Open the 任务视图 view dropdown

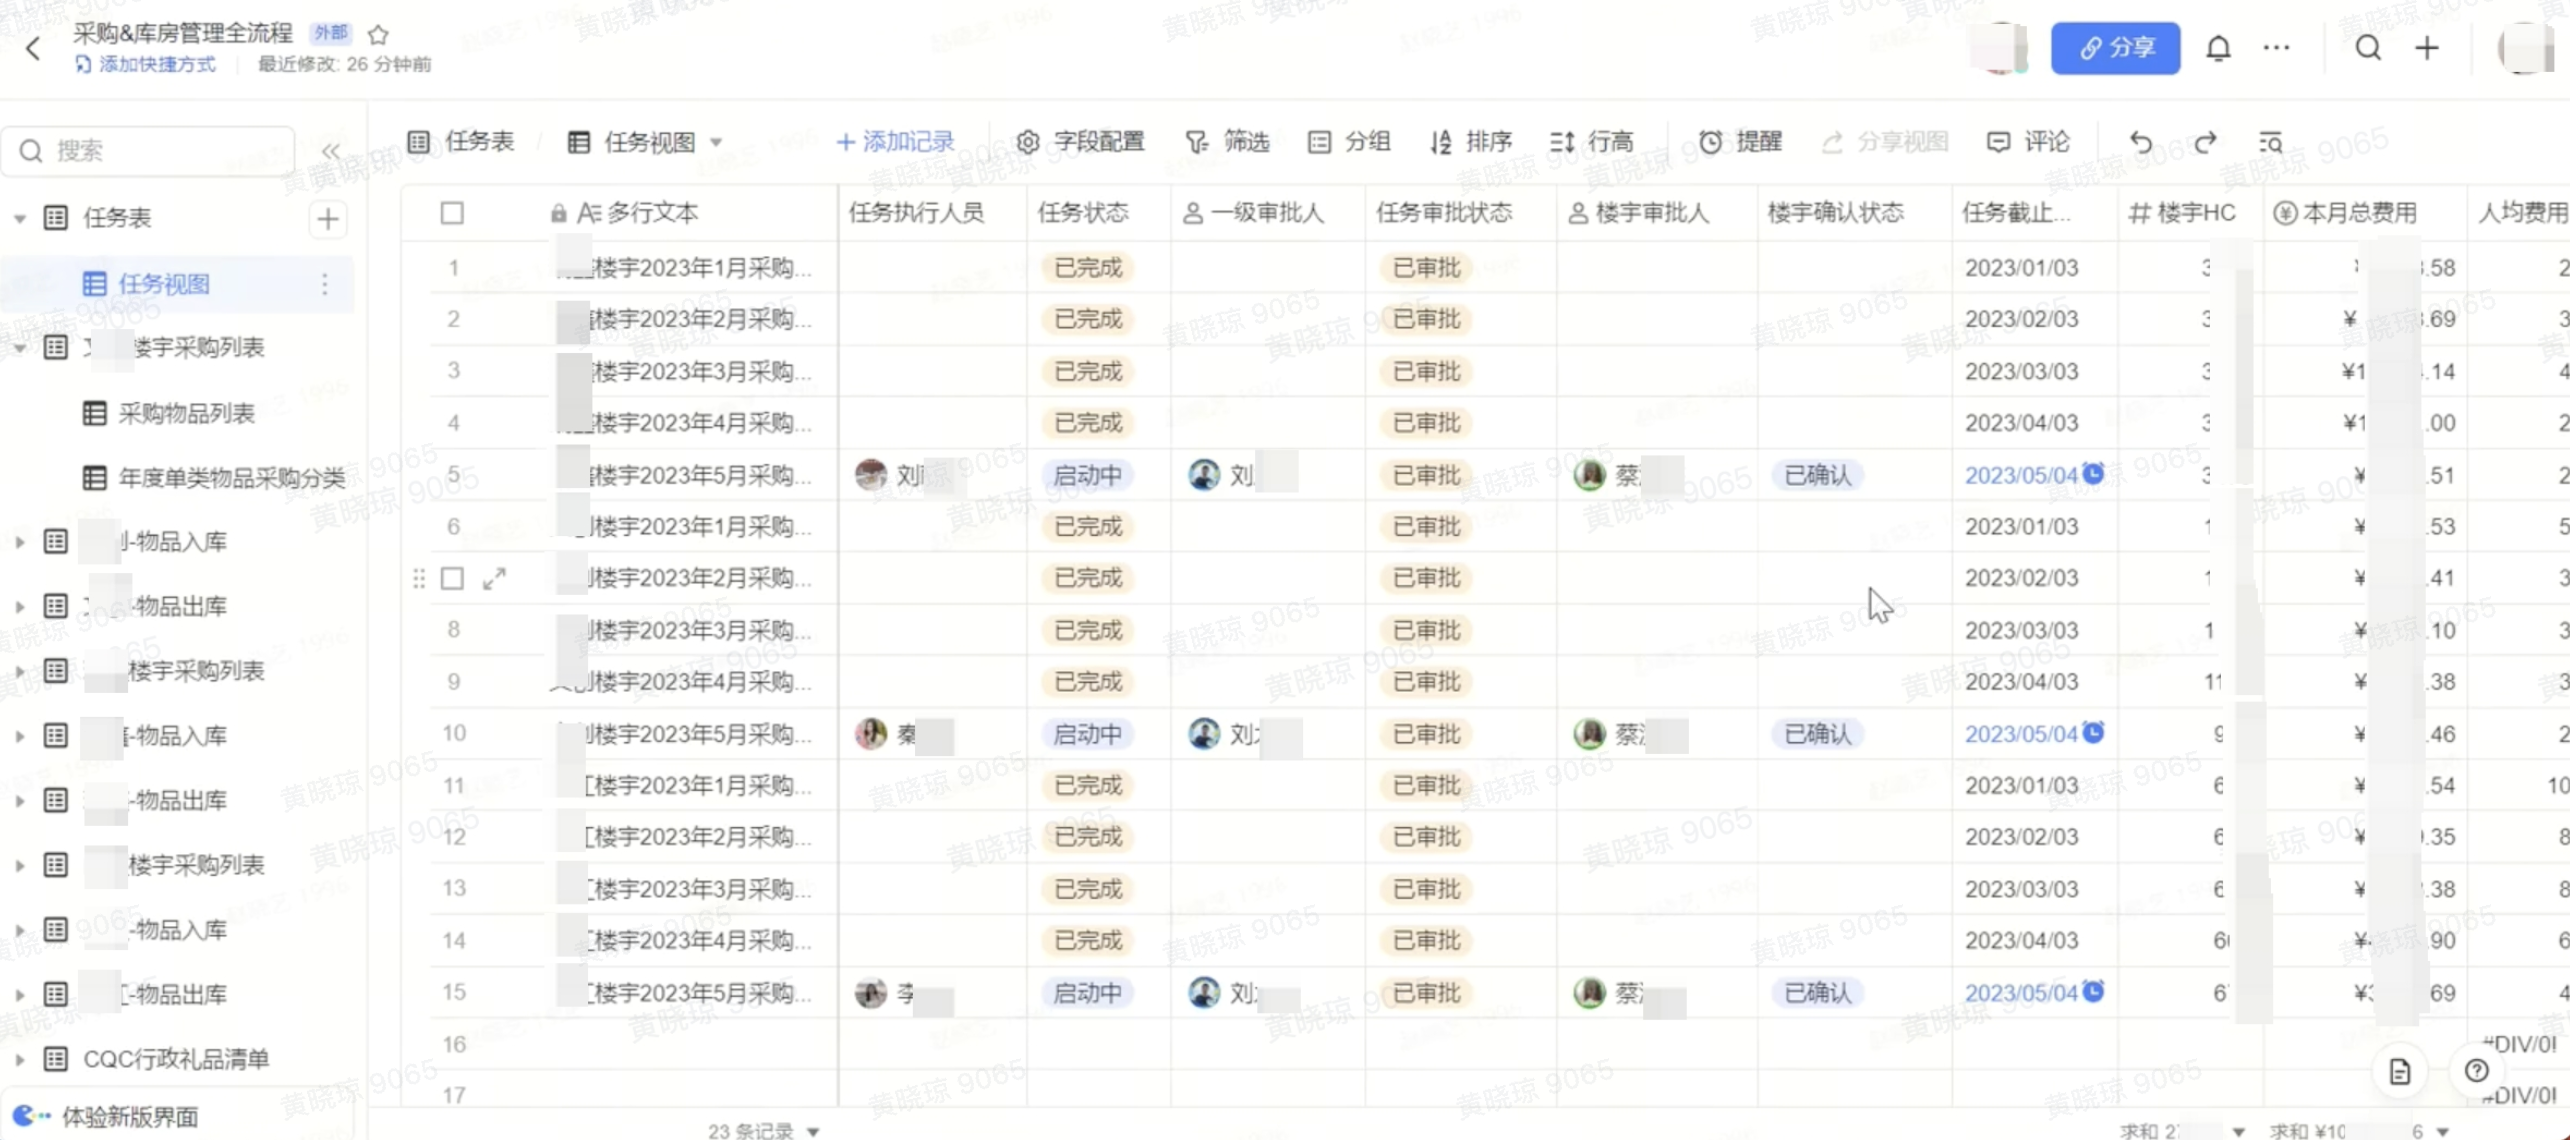tap(716, 142)
